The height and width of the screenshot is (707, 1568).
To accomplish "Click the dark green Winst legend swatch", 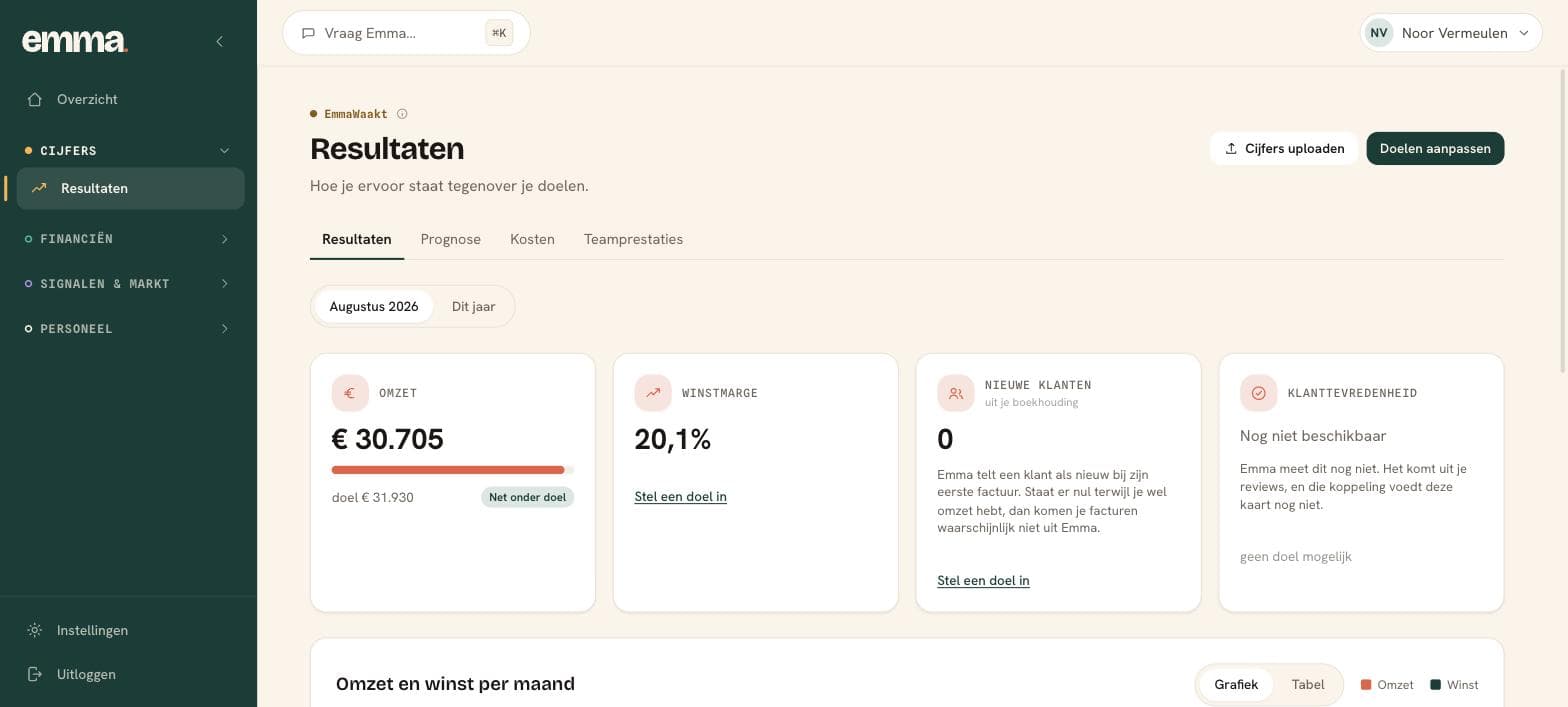I will (x=1435, y=685).
